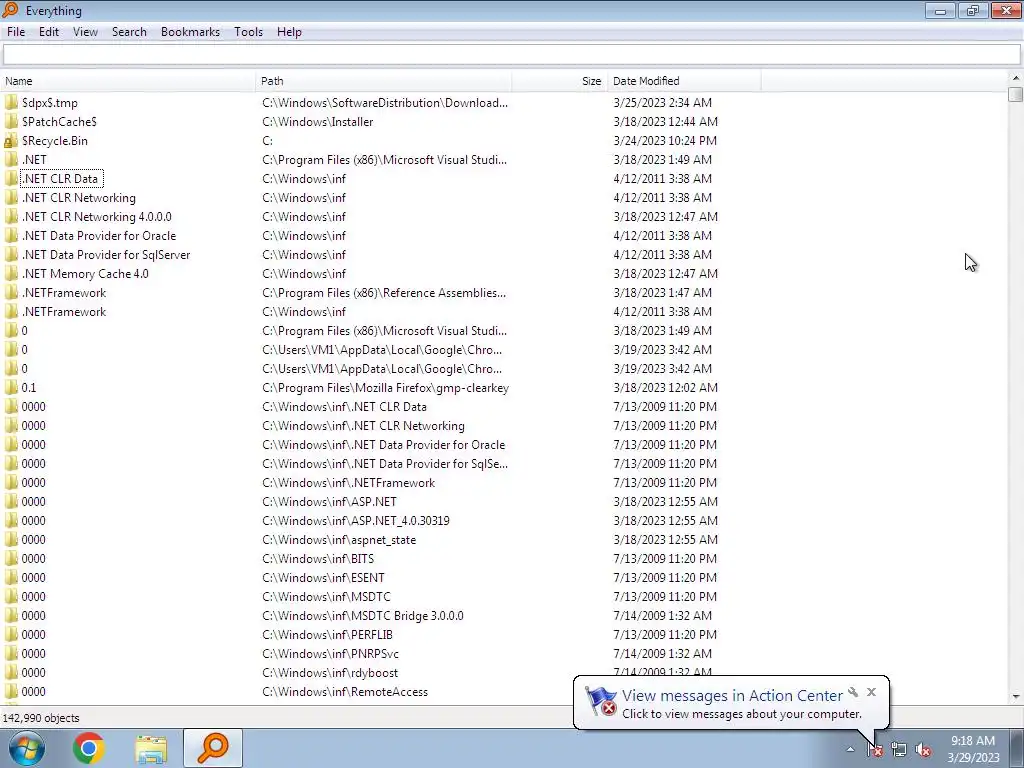Open the View menu
Screen dimensions: 1024x768
coord(85,32)
